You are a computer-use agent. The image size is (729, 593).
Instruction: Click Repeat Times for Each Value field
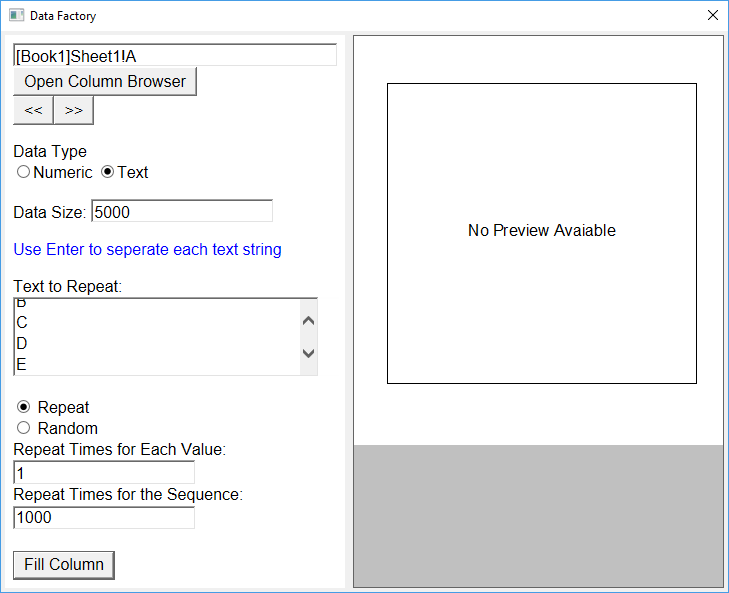click(x=103, y=472)
